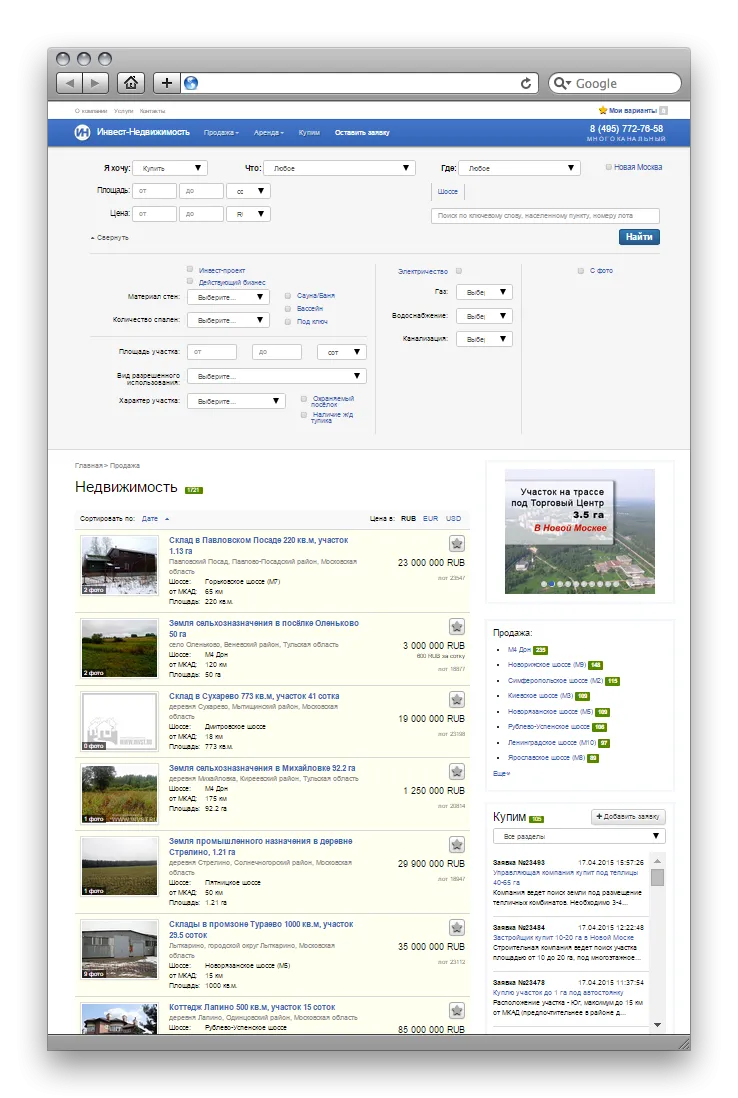Check the Инвест-проект option
This screenshot has height=1098, width=738.
pos(190,269)
